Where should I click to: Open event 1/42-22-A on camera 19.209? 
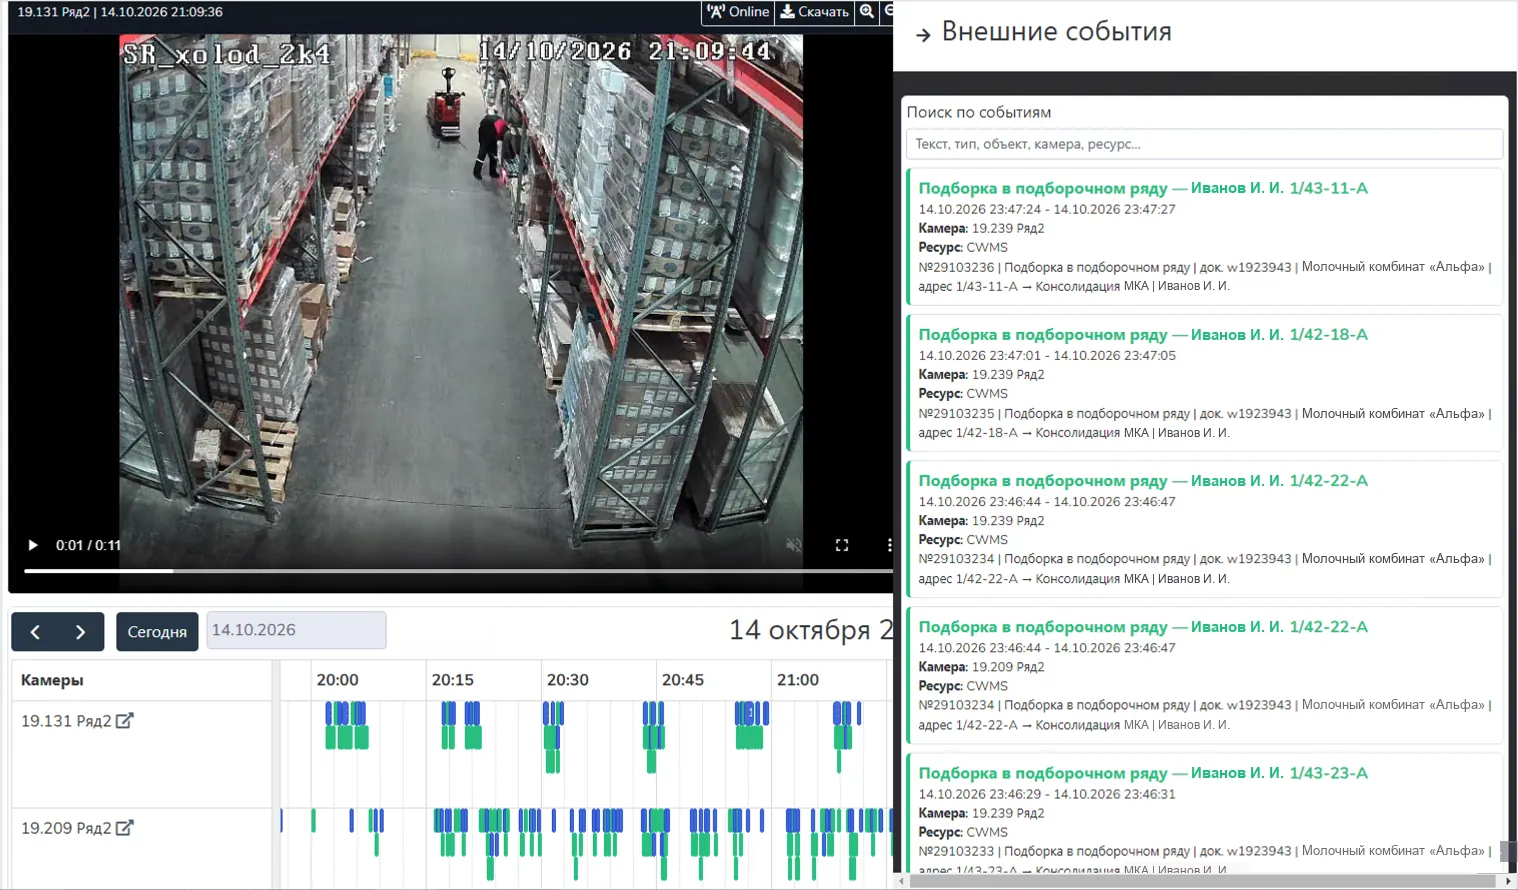[x=1204, y=675]
